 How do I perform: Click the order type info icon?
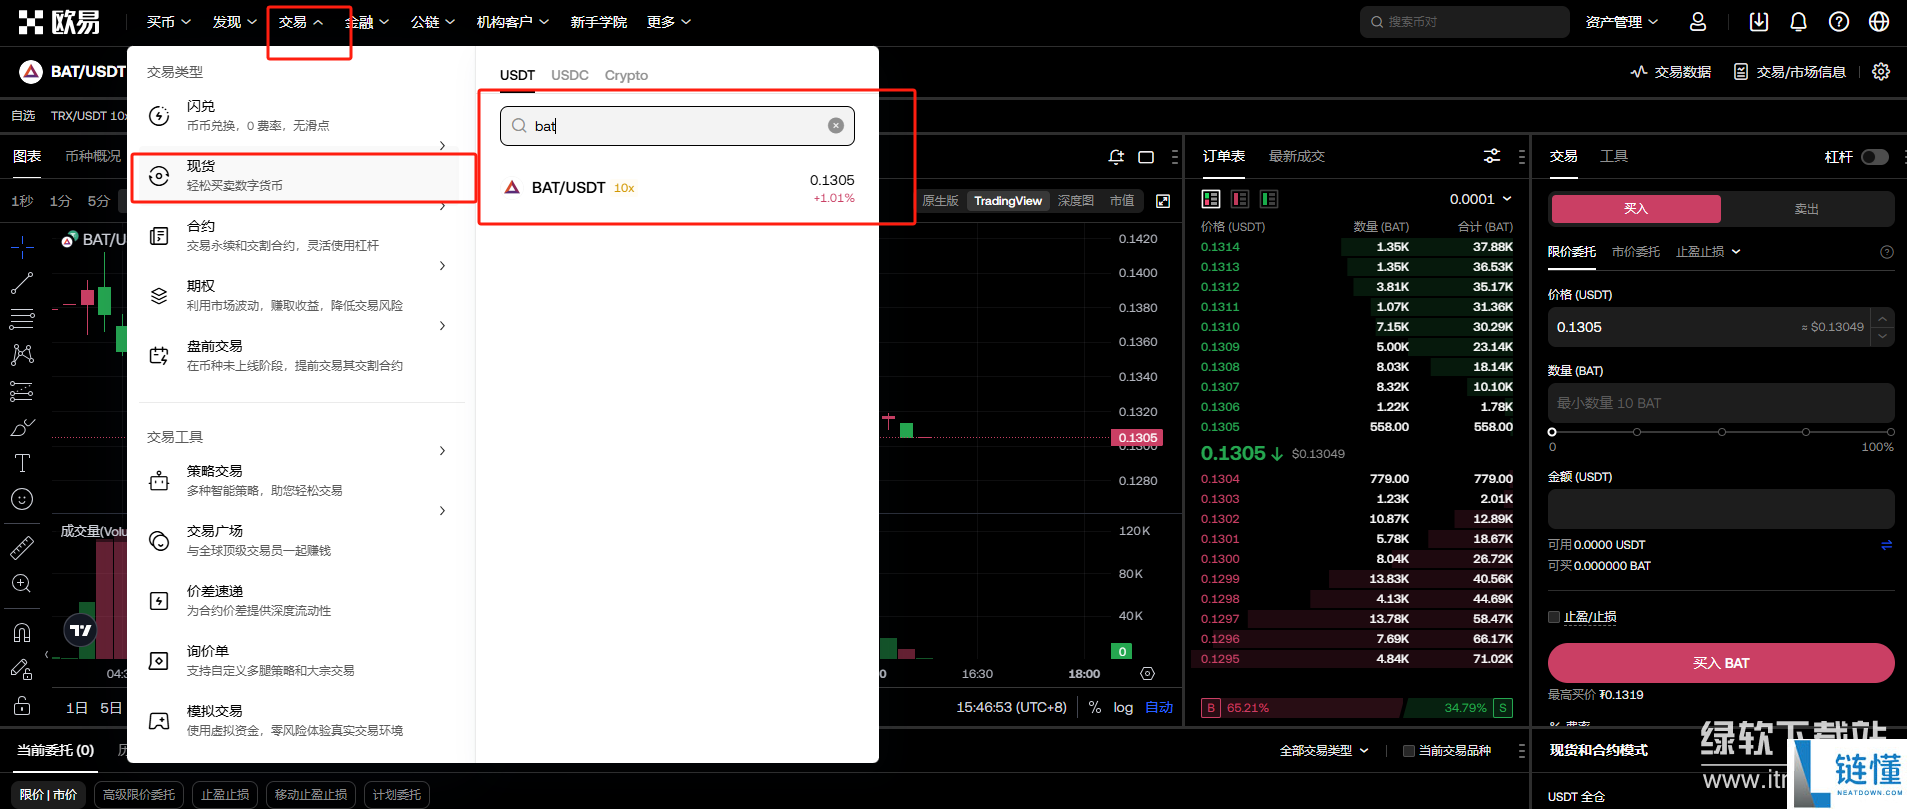pos(1887,252)
